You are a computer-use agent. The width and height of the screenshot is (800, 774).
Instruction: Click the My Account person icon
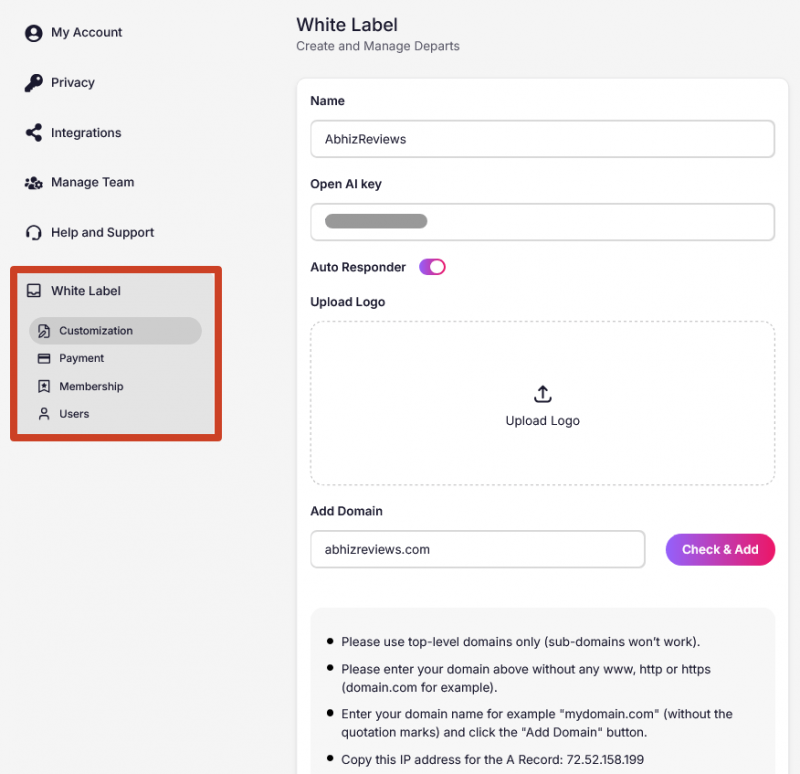[x=34, y=33]
